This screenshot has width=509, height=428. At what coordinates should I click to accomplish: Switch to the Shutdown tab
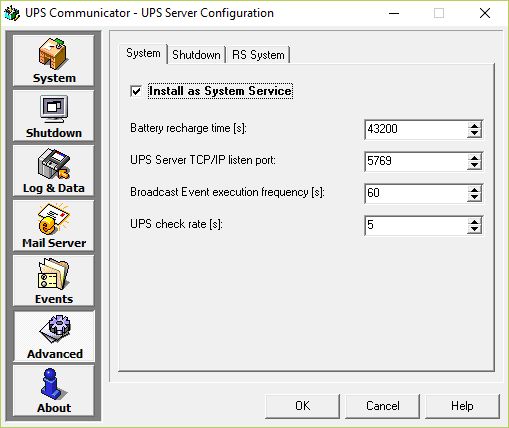click(196, 55)
